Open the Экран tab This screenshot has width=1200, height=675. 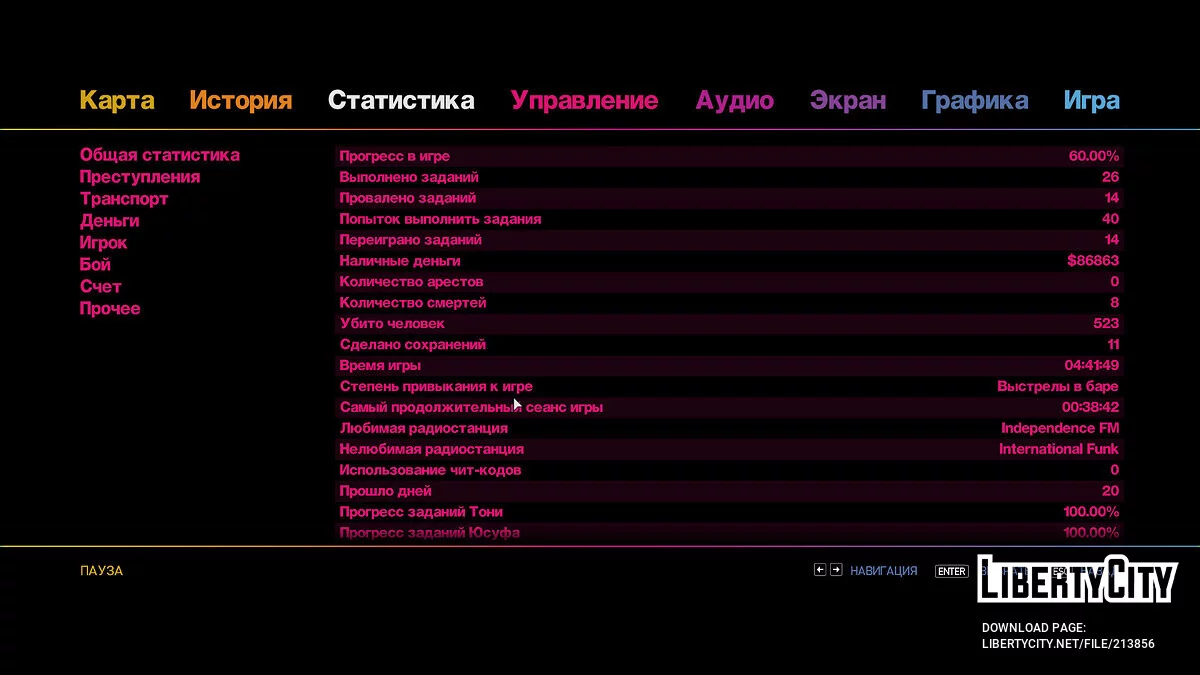pyautogui.click(x=848, y=101)
